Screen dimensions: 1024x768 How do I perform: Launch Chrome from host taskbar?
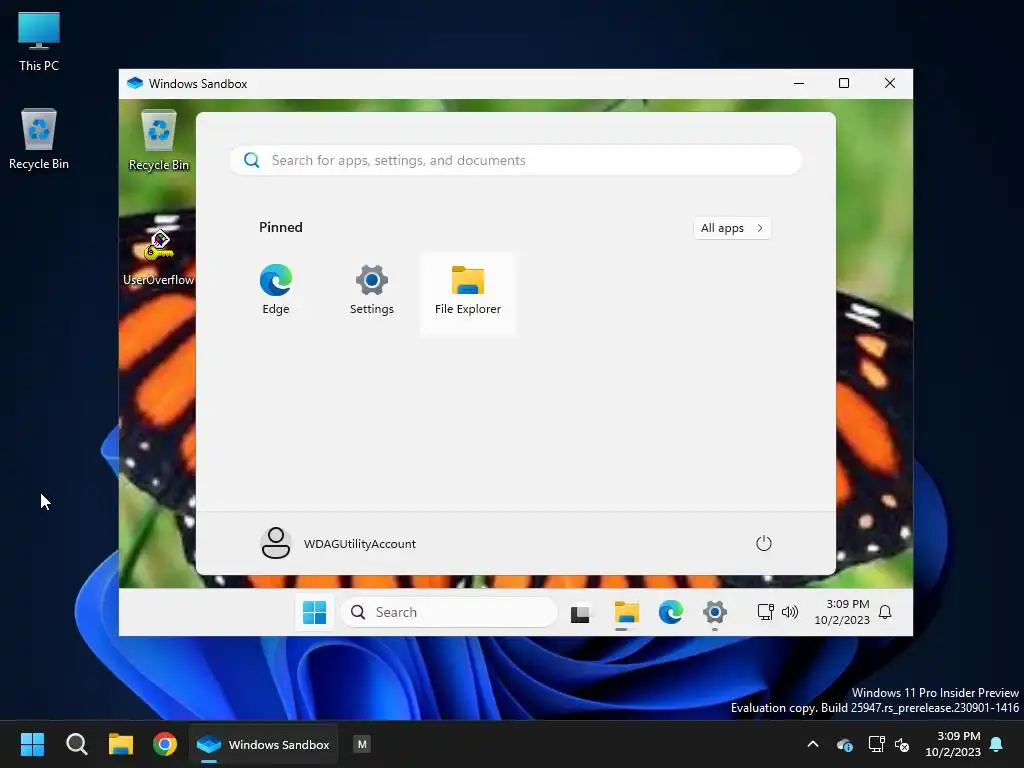[x=165, y=744]
